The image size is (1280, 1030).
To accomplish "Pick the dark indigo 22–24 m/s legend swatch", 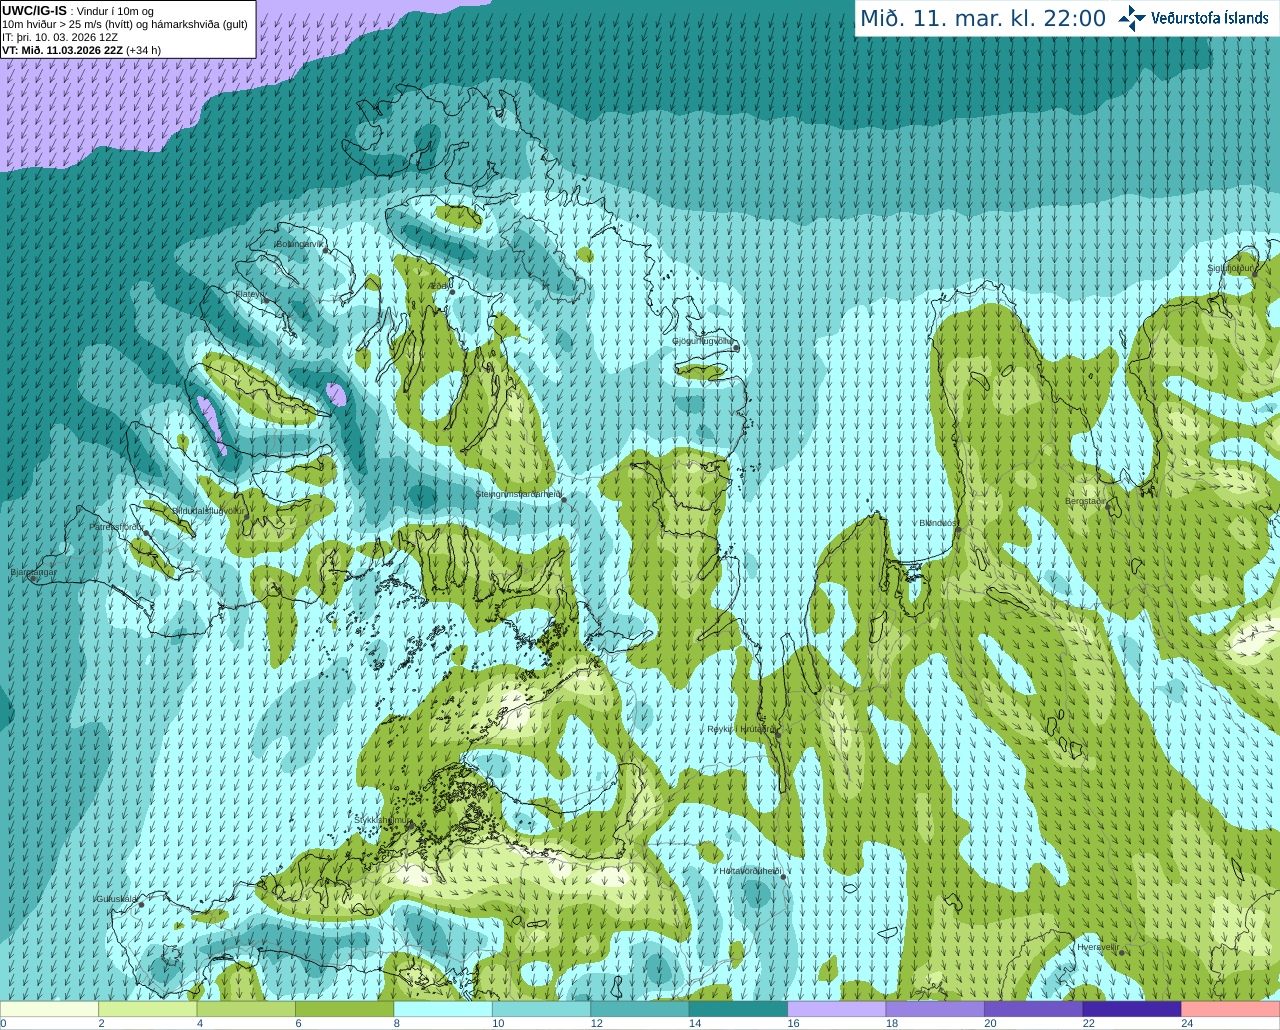I will [x=1132, y=1009].
